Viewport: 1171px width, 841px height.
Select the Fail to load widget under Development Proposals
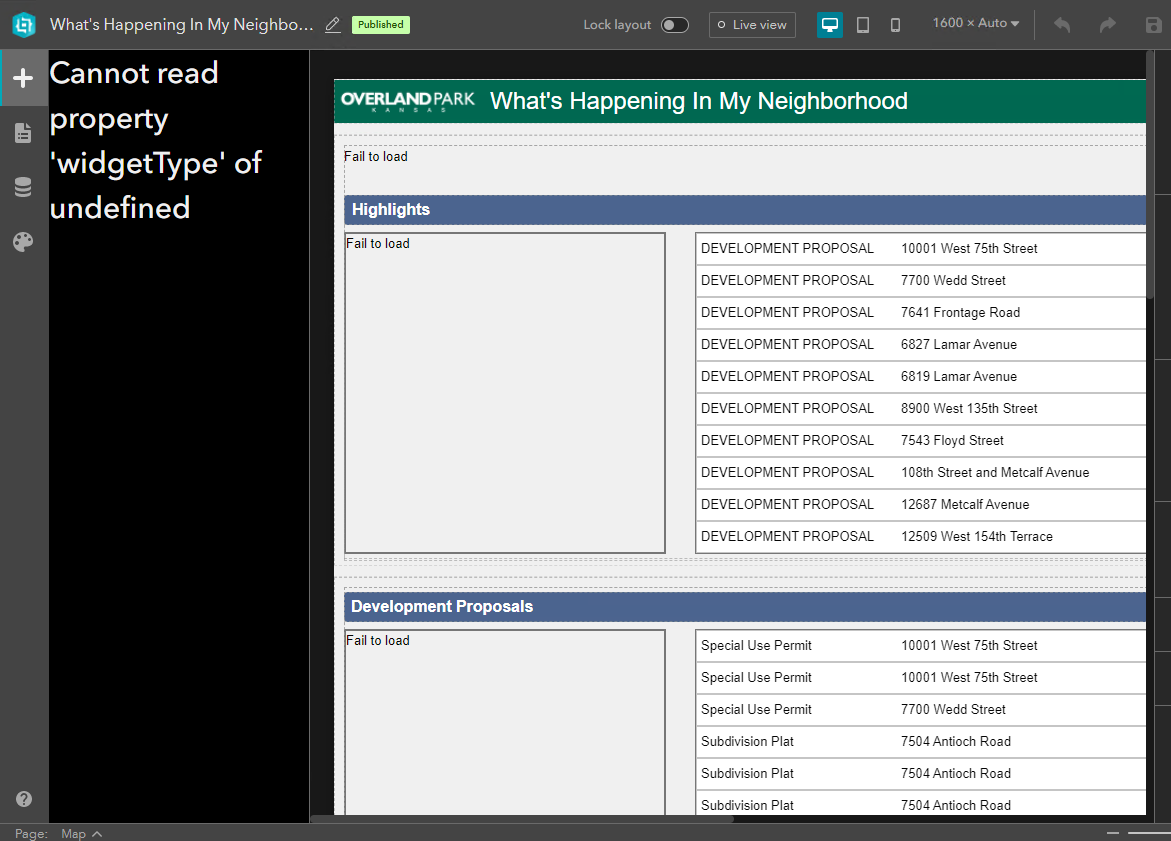tap(505, 722)
